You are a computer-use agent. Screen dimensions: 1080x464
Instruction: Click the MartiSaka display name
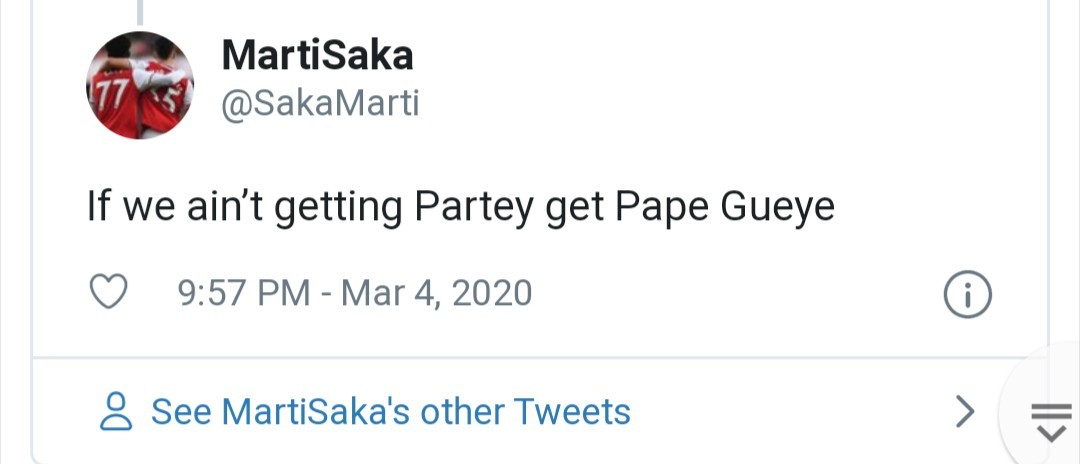(x=317, y=56)
